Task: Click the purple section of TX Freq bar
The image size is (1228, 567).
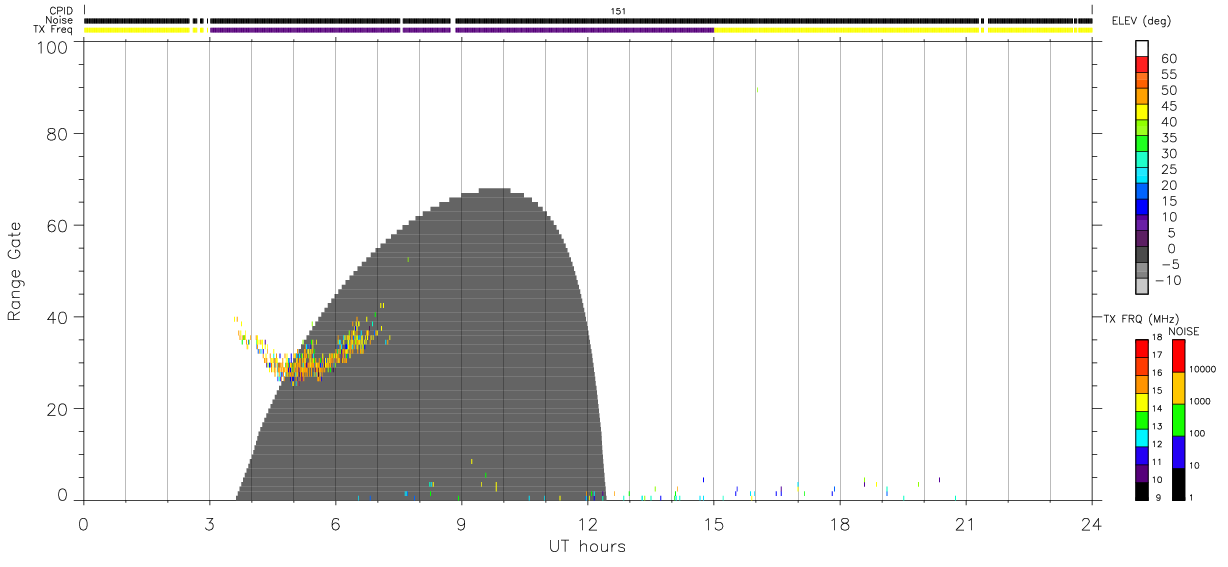Action: click(461, 30)
